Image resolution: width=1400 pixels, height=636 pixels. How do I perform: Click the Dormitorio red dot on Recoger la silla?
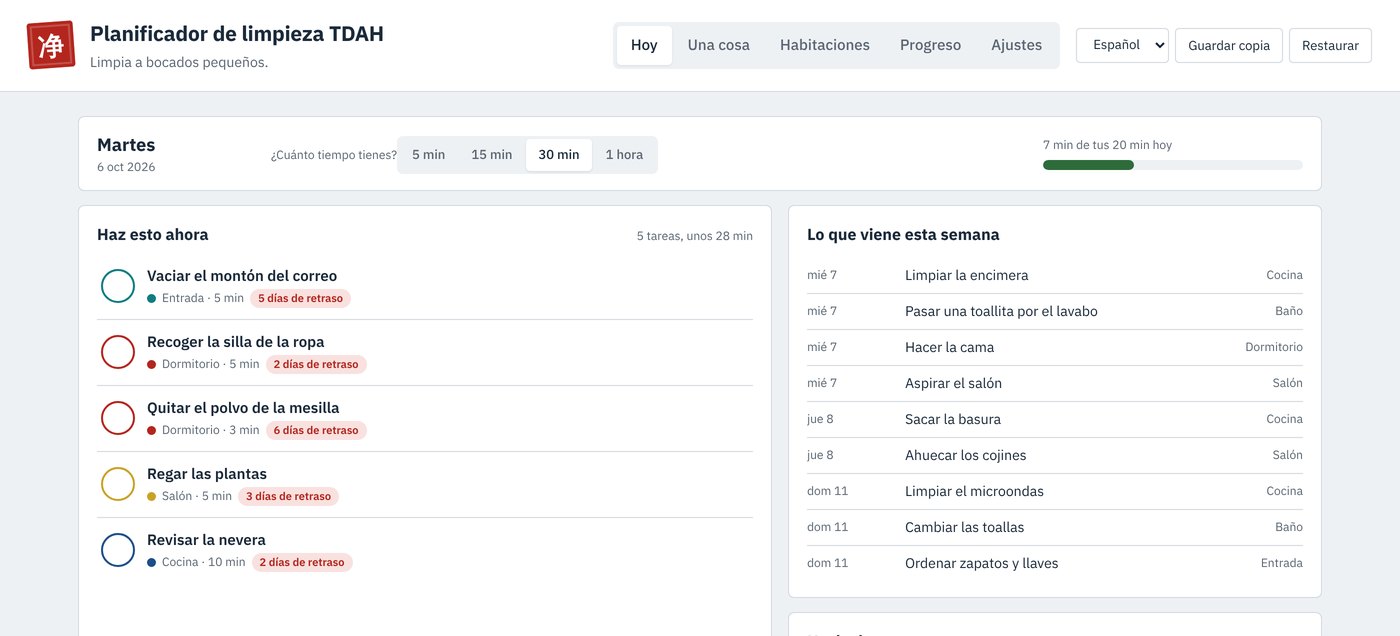pyautogui.click(x=152, y=364)
